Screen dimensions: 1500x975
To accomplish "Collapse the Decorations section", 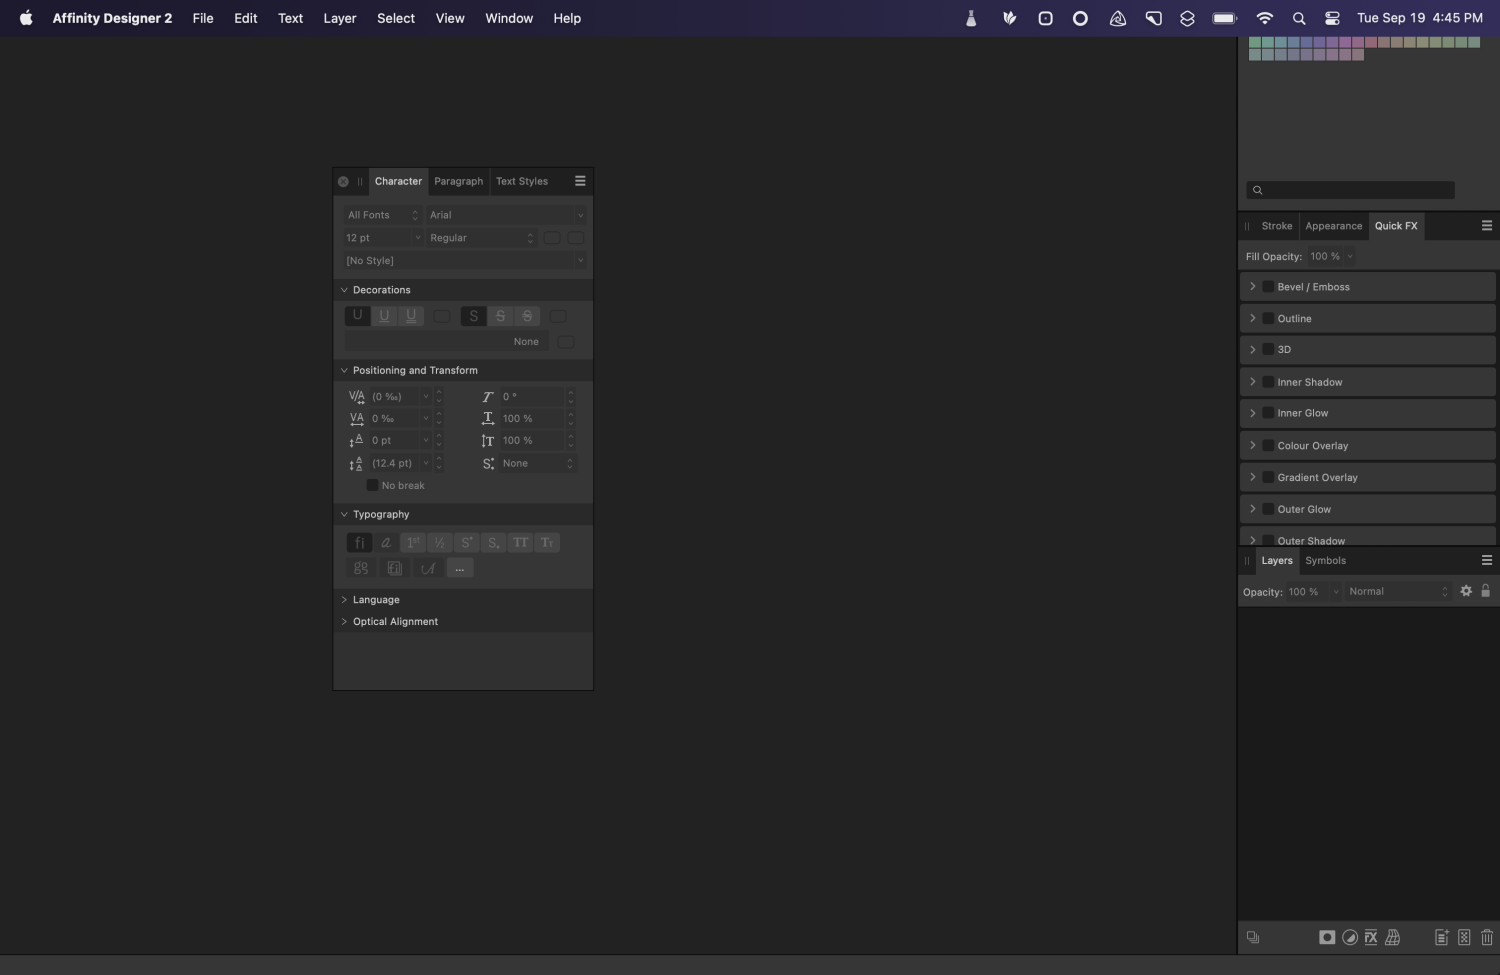I will (x=344, y=289).
